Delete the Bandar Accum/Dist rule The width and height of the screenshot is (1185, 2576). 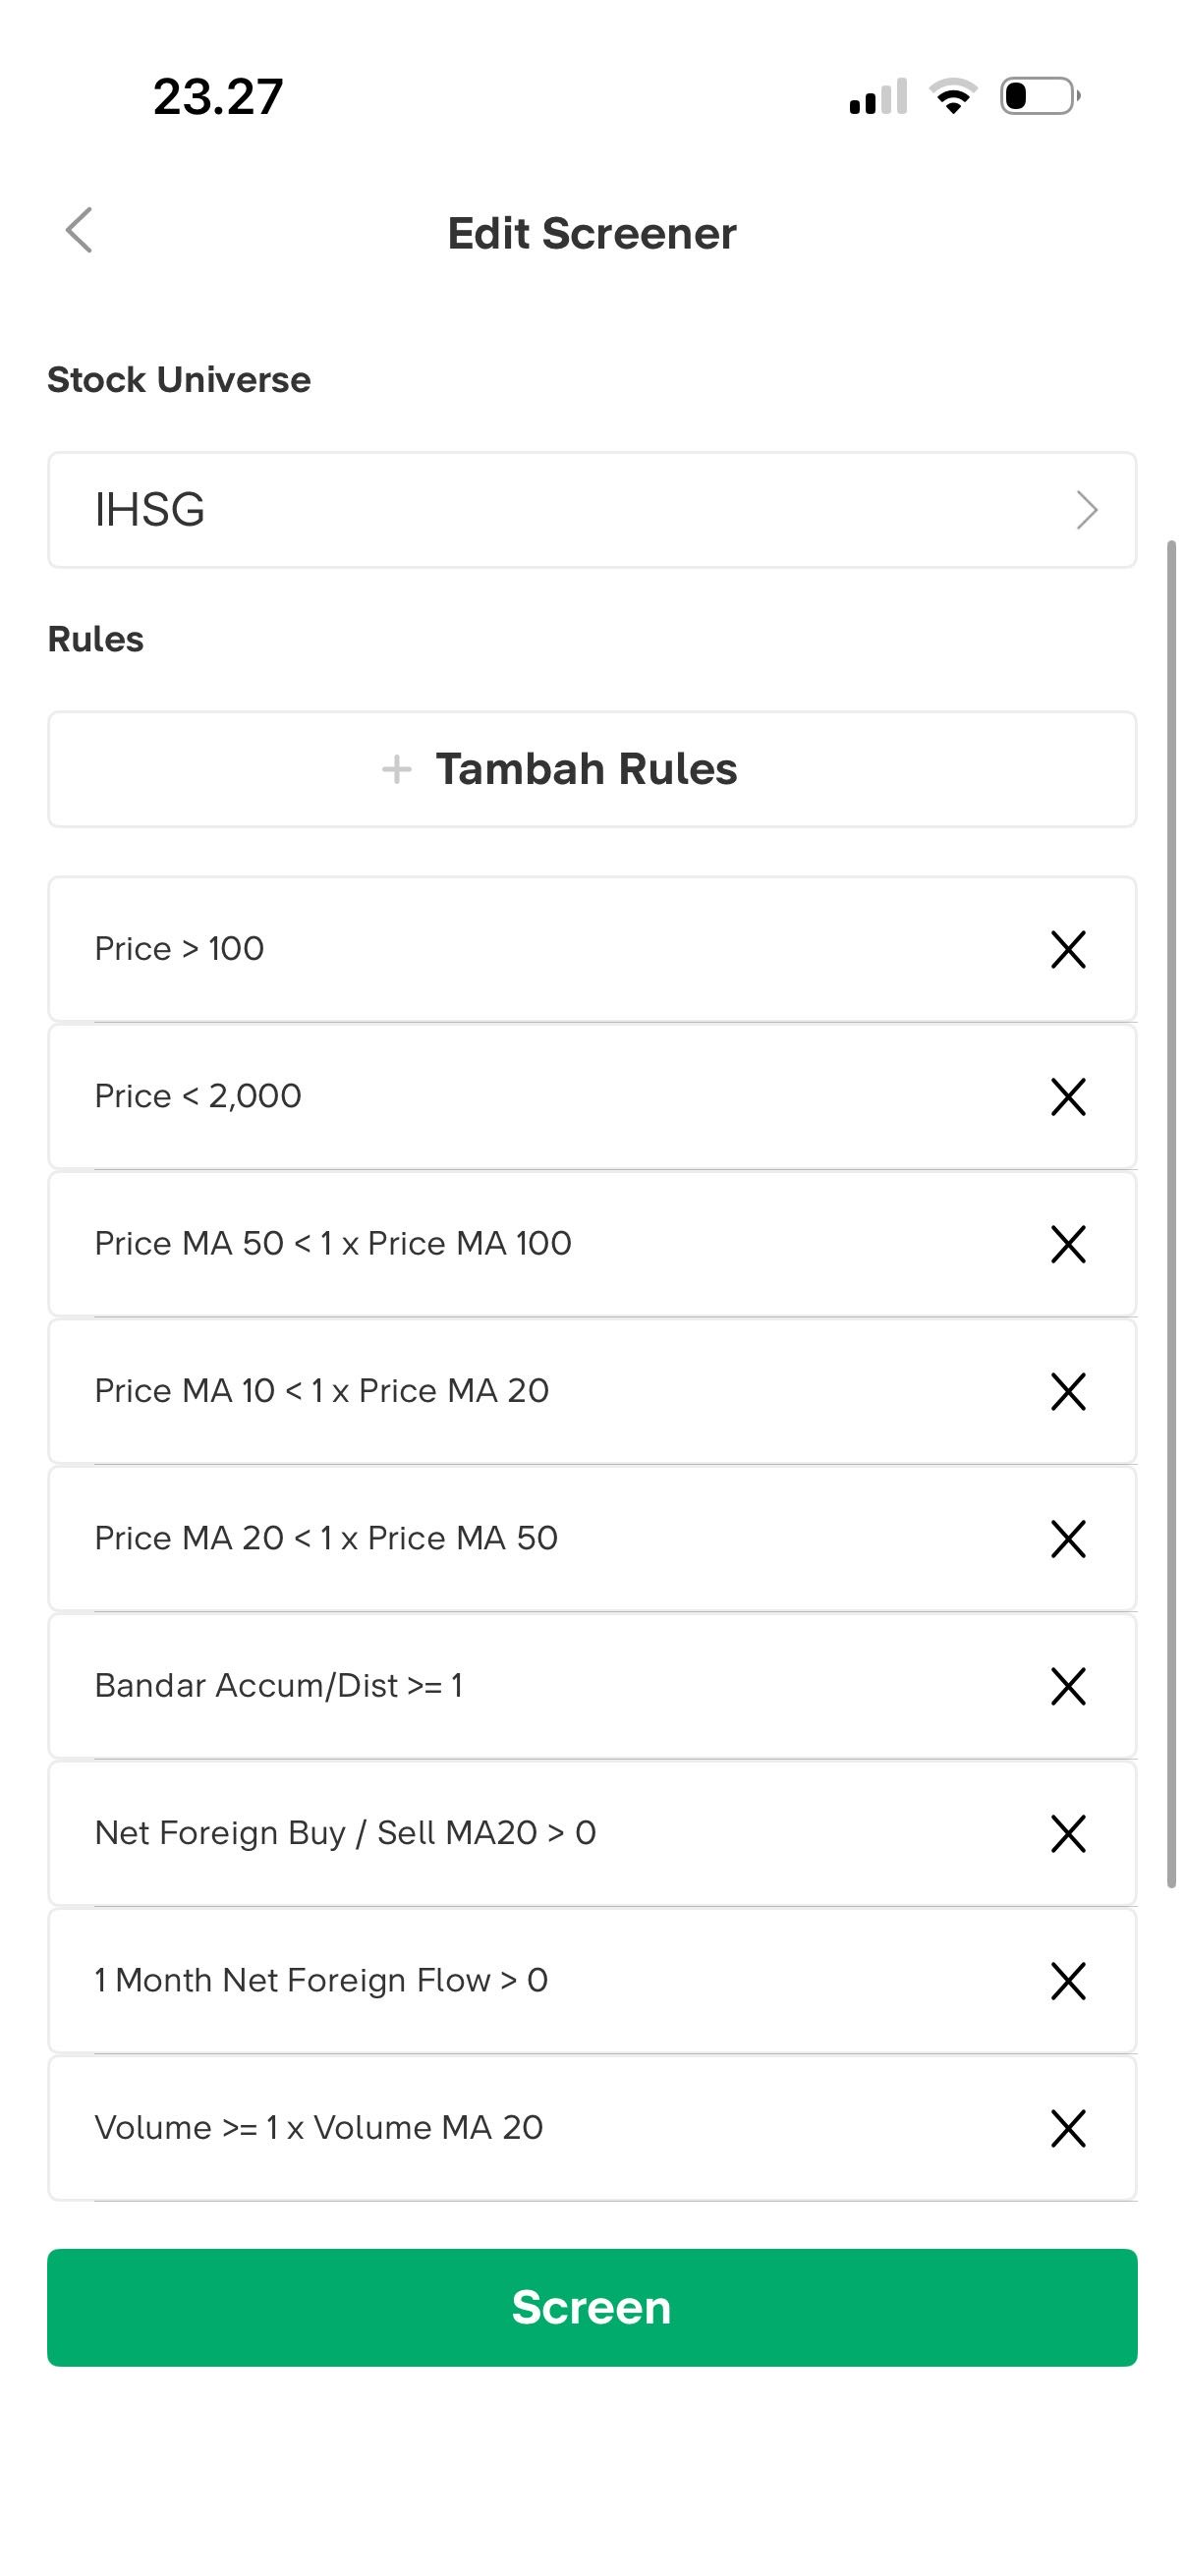tap(1068, 1686)
